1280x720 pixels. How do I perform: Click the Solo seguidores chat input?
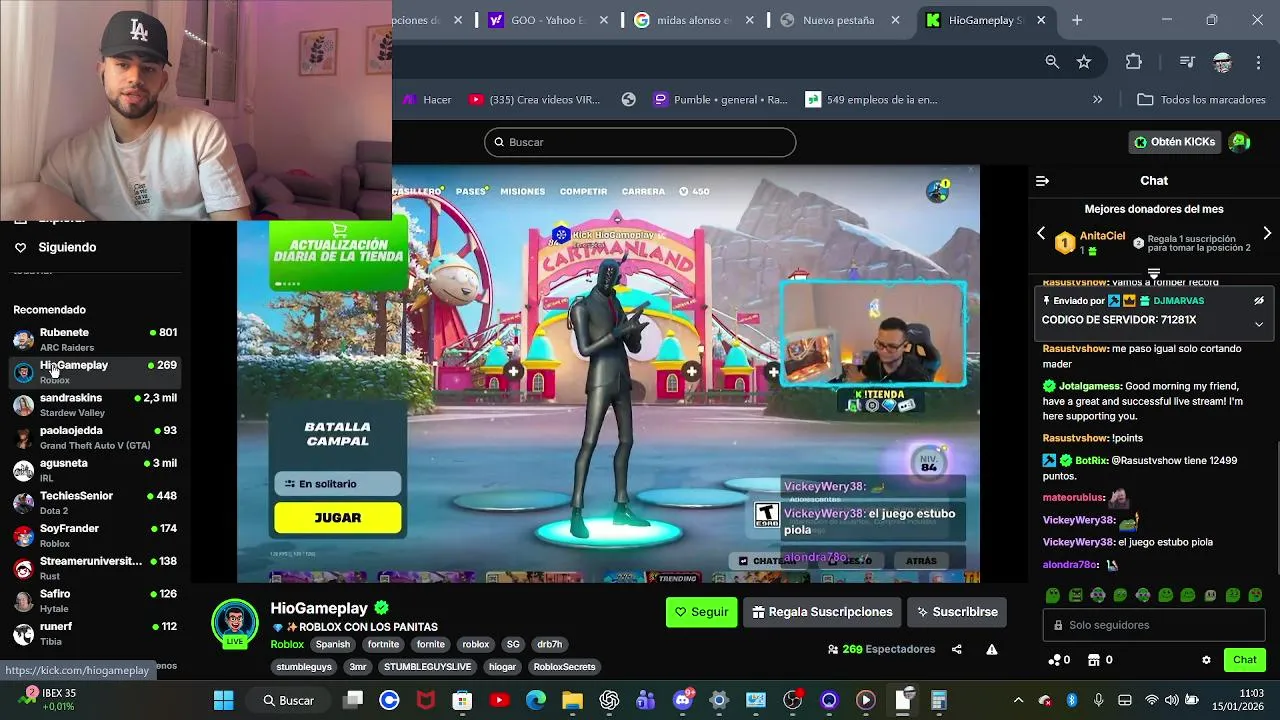(1154, 625)
